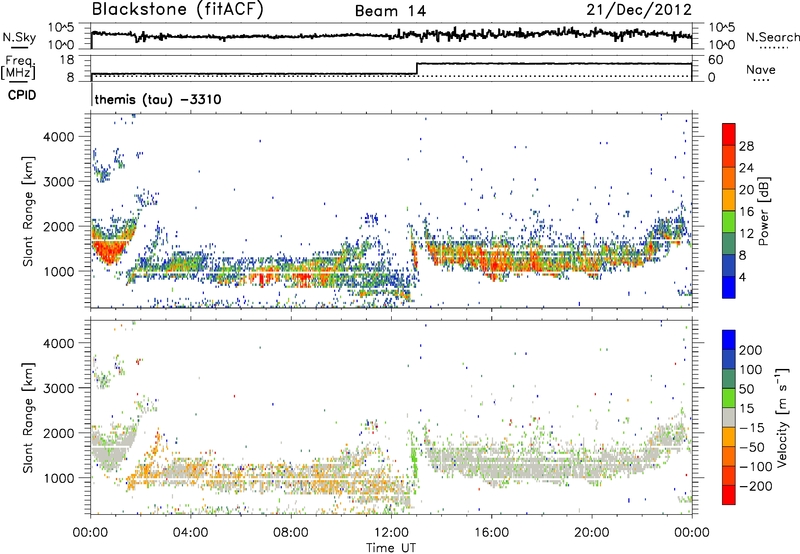Click the solid line sample under N.Sky
Screen dimensions: 800x554
tap(19, 48)
